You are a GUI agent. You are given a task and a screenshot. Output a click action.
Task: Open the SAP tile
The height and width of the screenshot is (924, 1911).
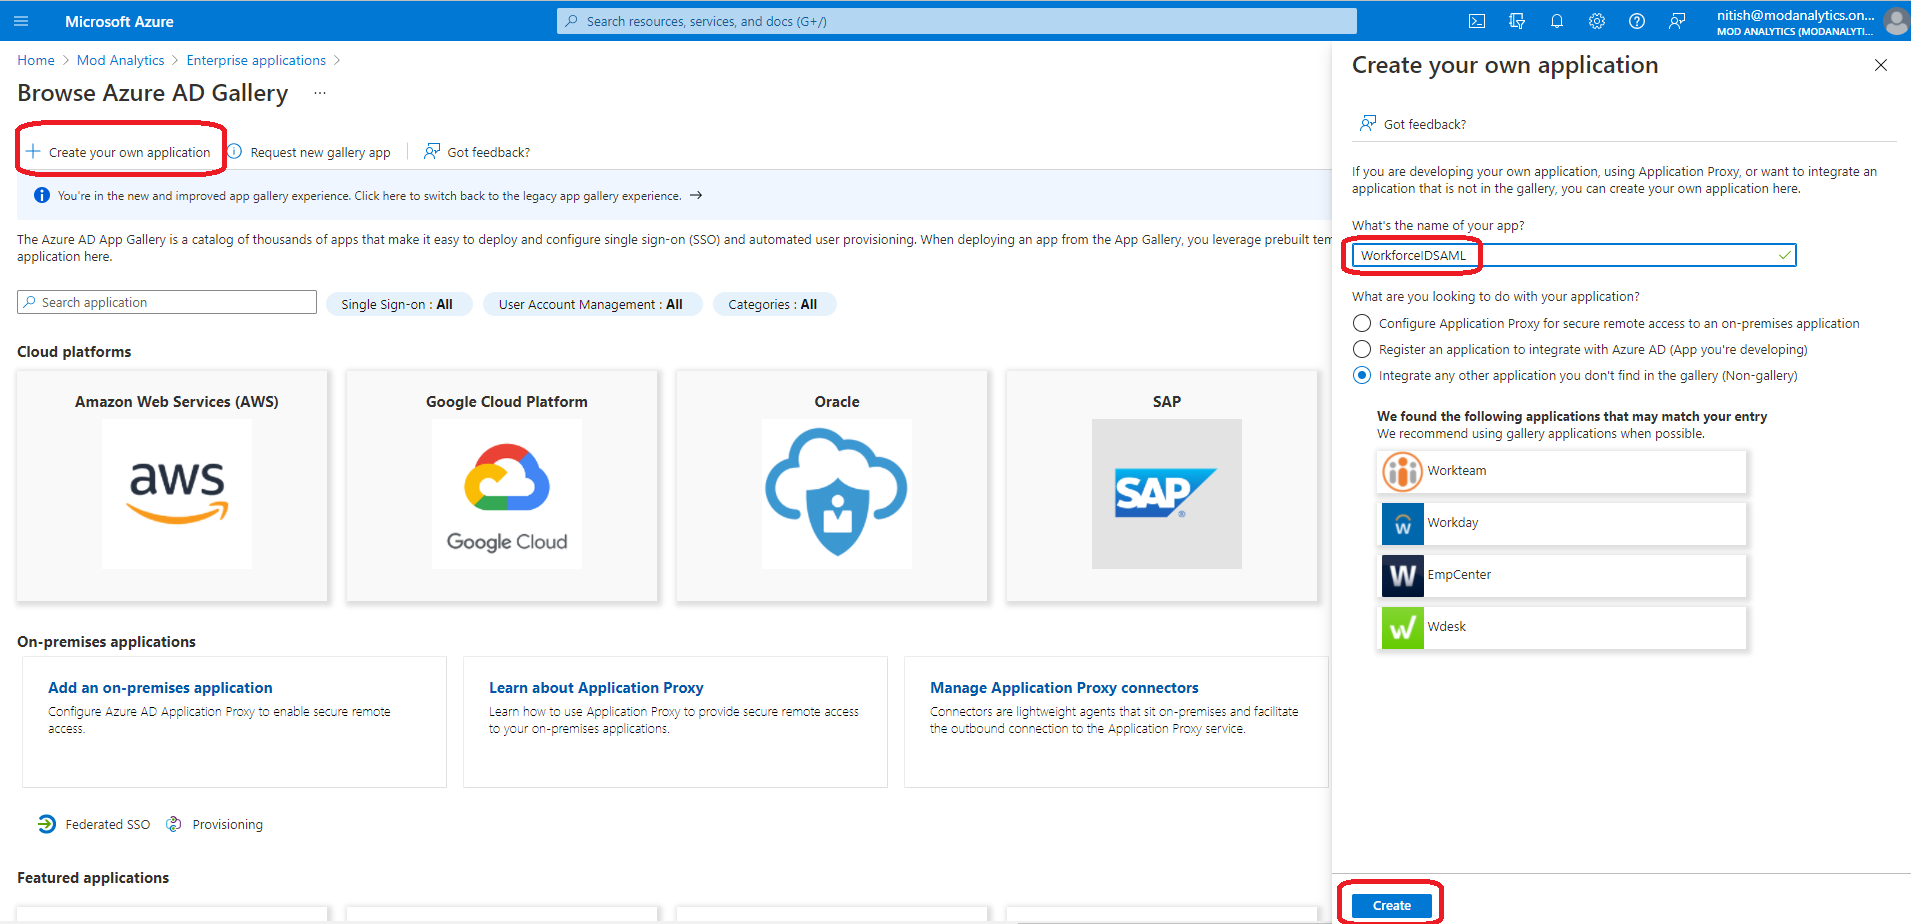1162,486
